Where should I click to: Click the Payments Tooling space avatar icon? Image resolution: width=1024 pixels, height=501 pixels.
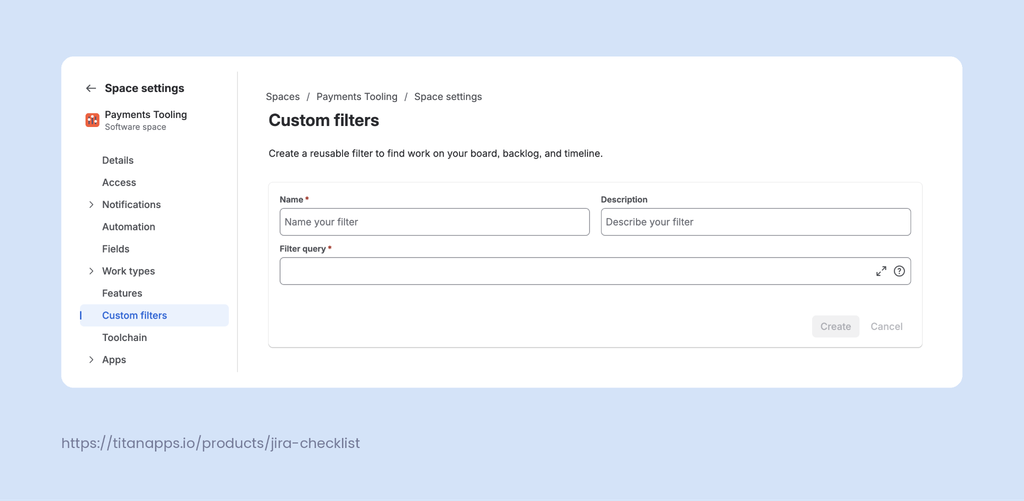coord(92,120)
